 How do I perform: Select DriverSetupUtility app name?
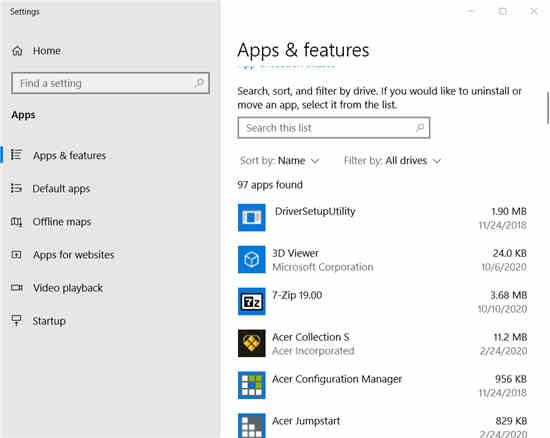315,211
